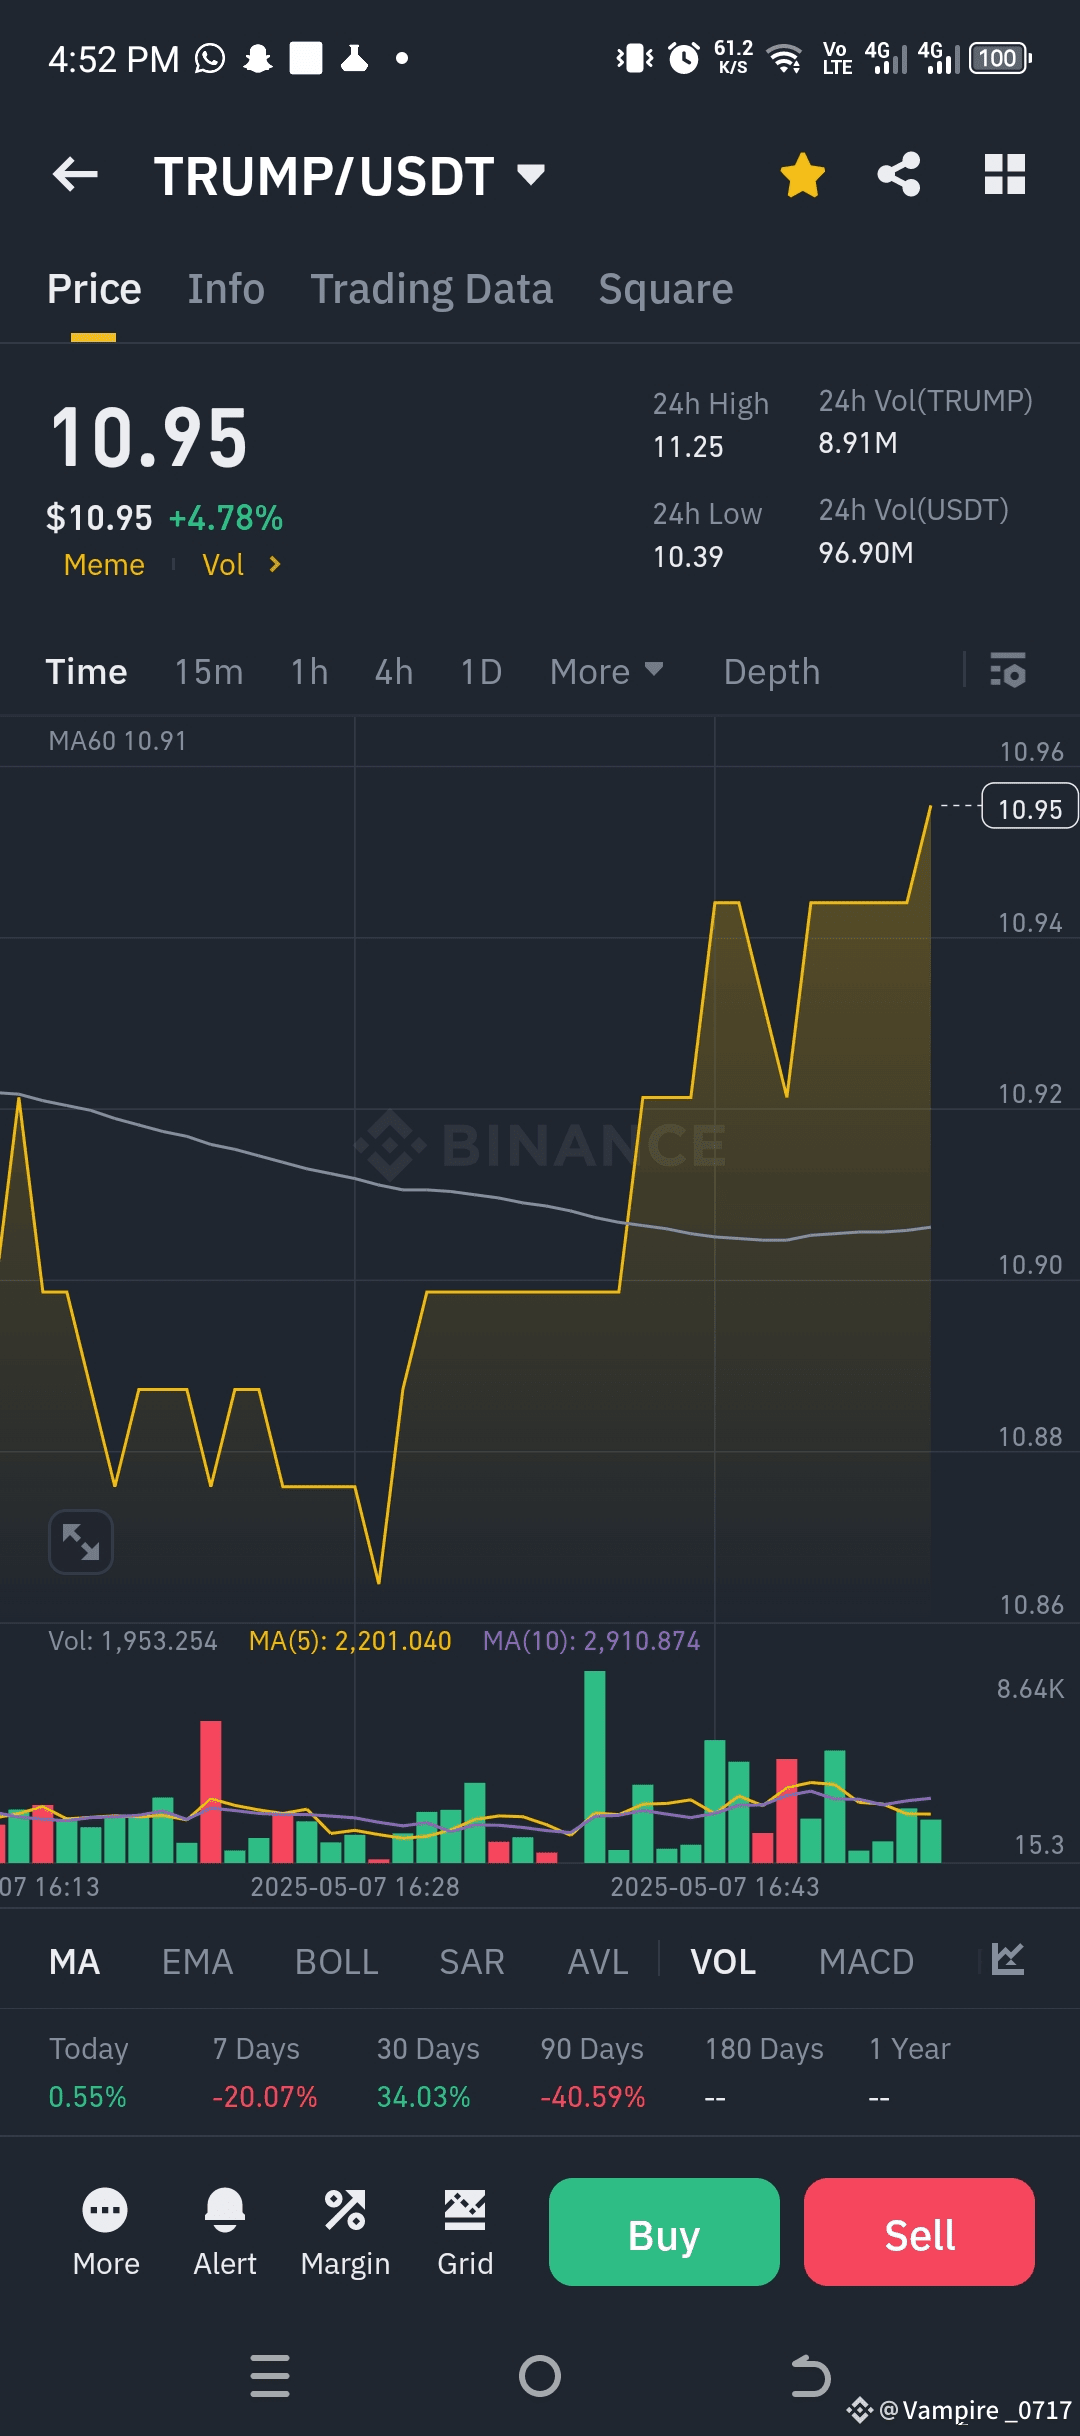Screen dimensions: 1080x2436
Task: Toggle the BOLL indicator
Action: click(x=336, y=1962)
